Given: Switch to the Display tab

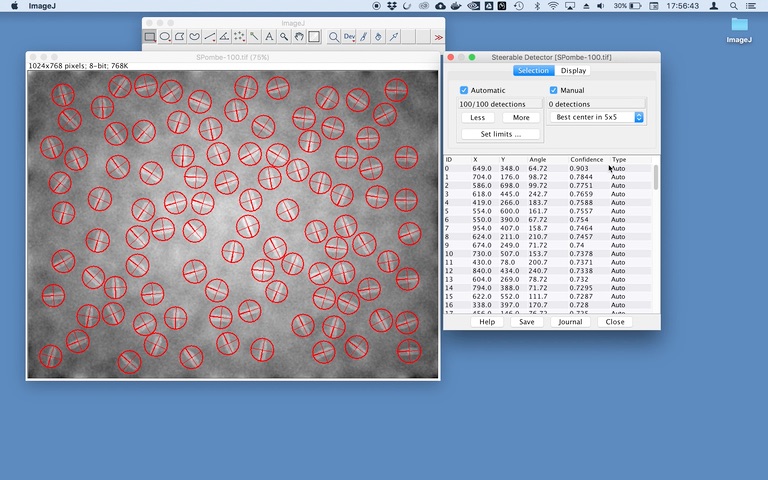Looking at the screenshot, I should pyautogui.click(x=573, y=71).
